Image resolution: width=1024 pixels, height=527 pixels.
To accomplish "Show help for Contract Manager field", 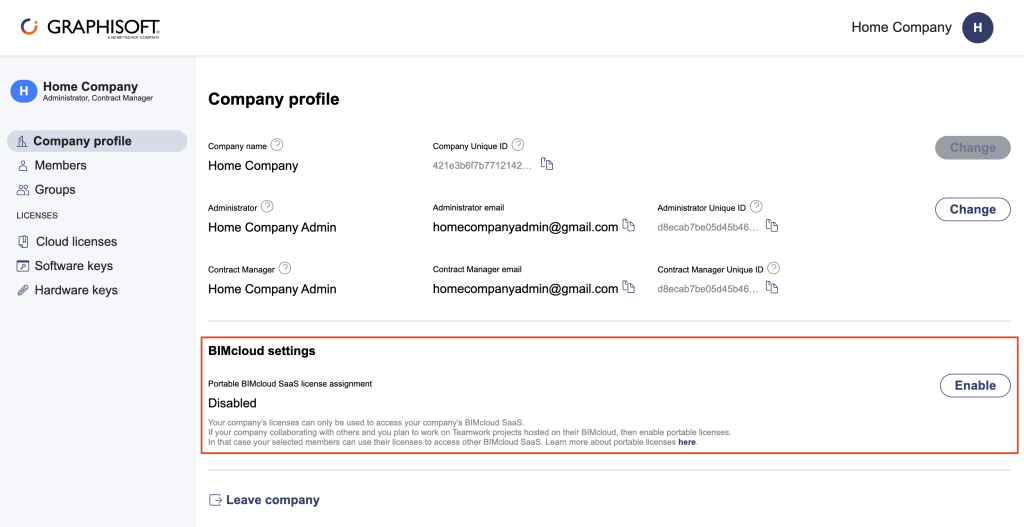I will (x=285, y=269).
